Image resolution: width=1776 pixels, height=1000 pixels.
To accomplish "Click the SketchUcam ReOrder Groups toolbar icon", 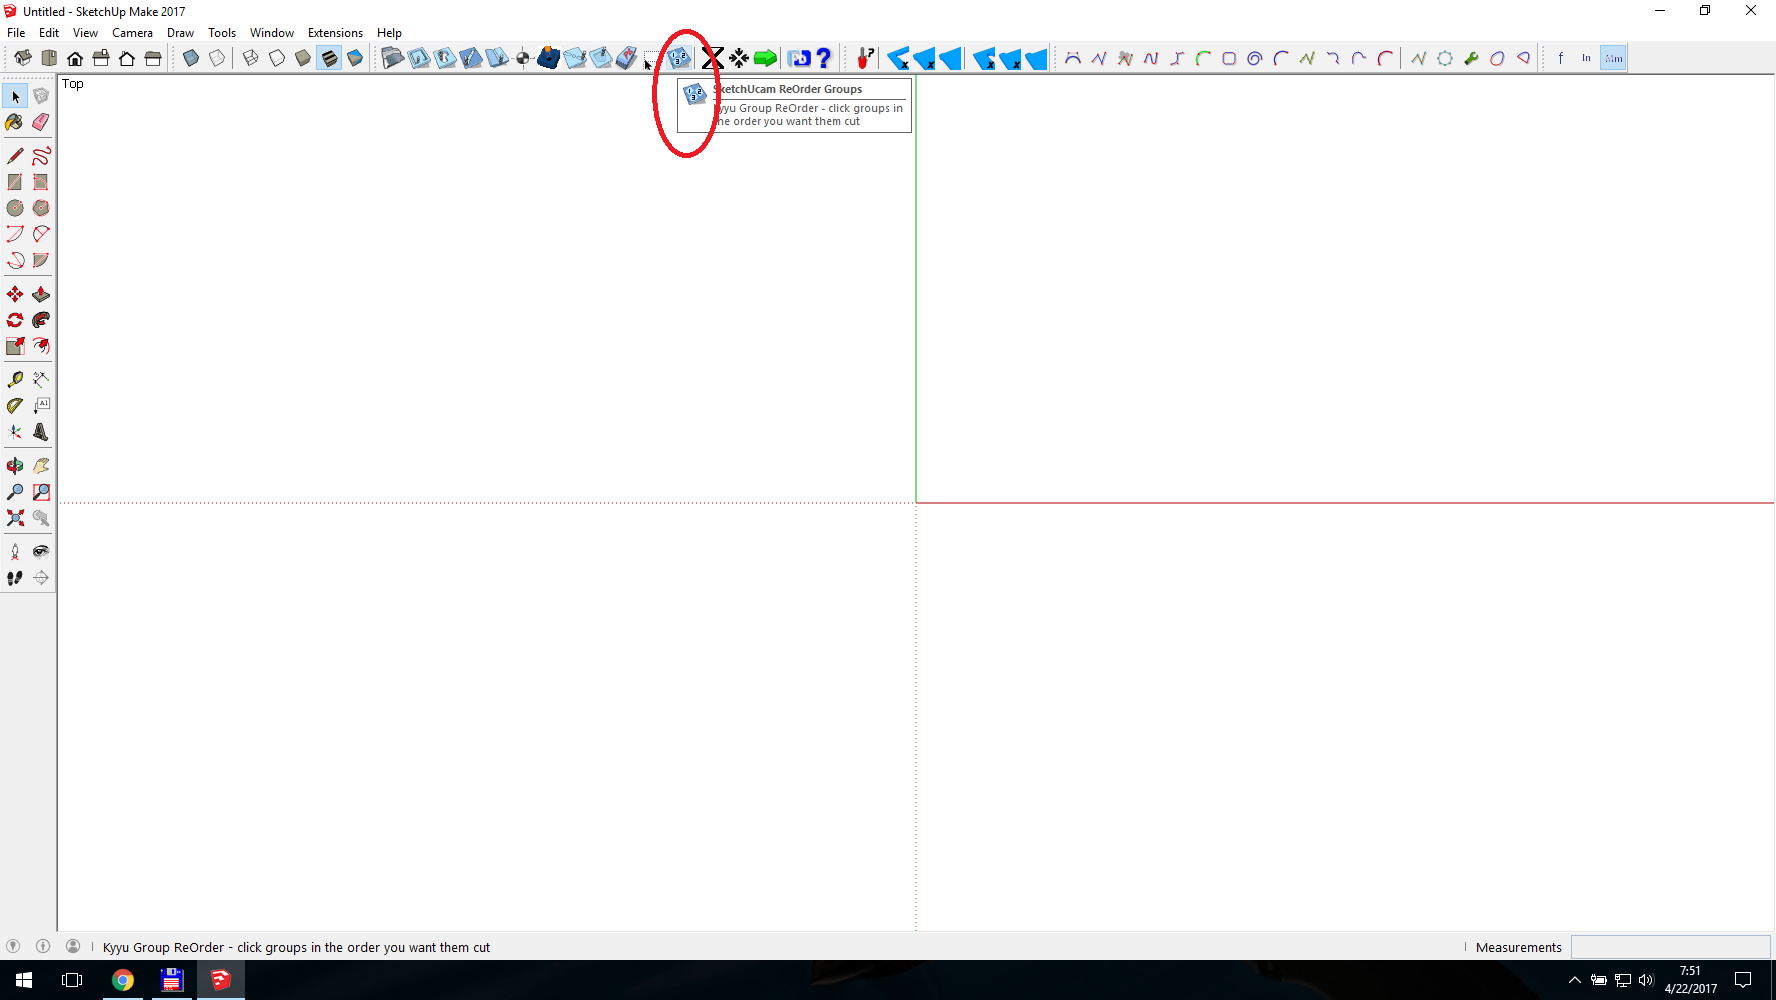I will (680, 58).
